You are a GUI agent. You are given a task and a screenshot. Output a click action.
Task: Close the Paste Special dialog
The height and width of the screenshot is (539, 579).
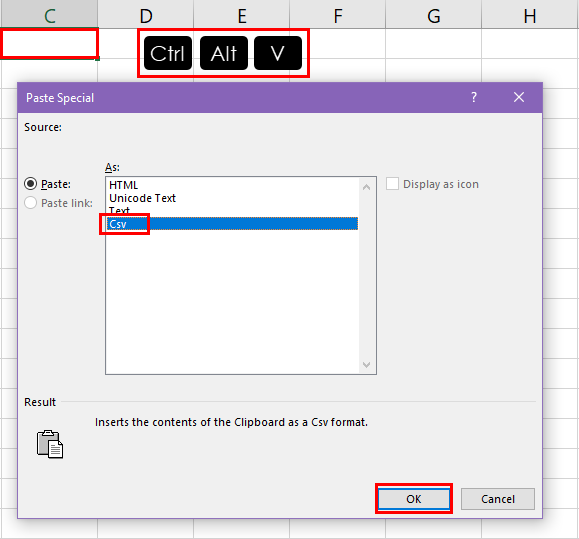click(519, 97)
